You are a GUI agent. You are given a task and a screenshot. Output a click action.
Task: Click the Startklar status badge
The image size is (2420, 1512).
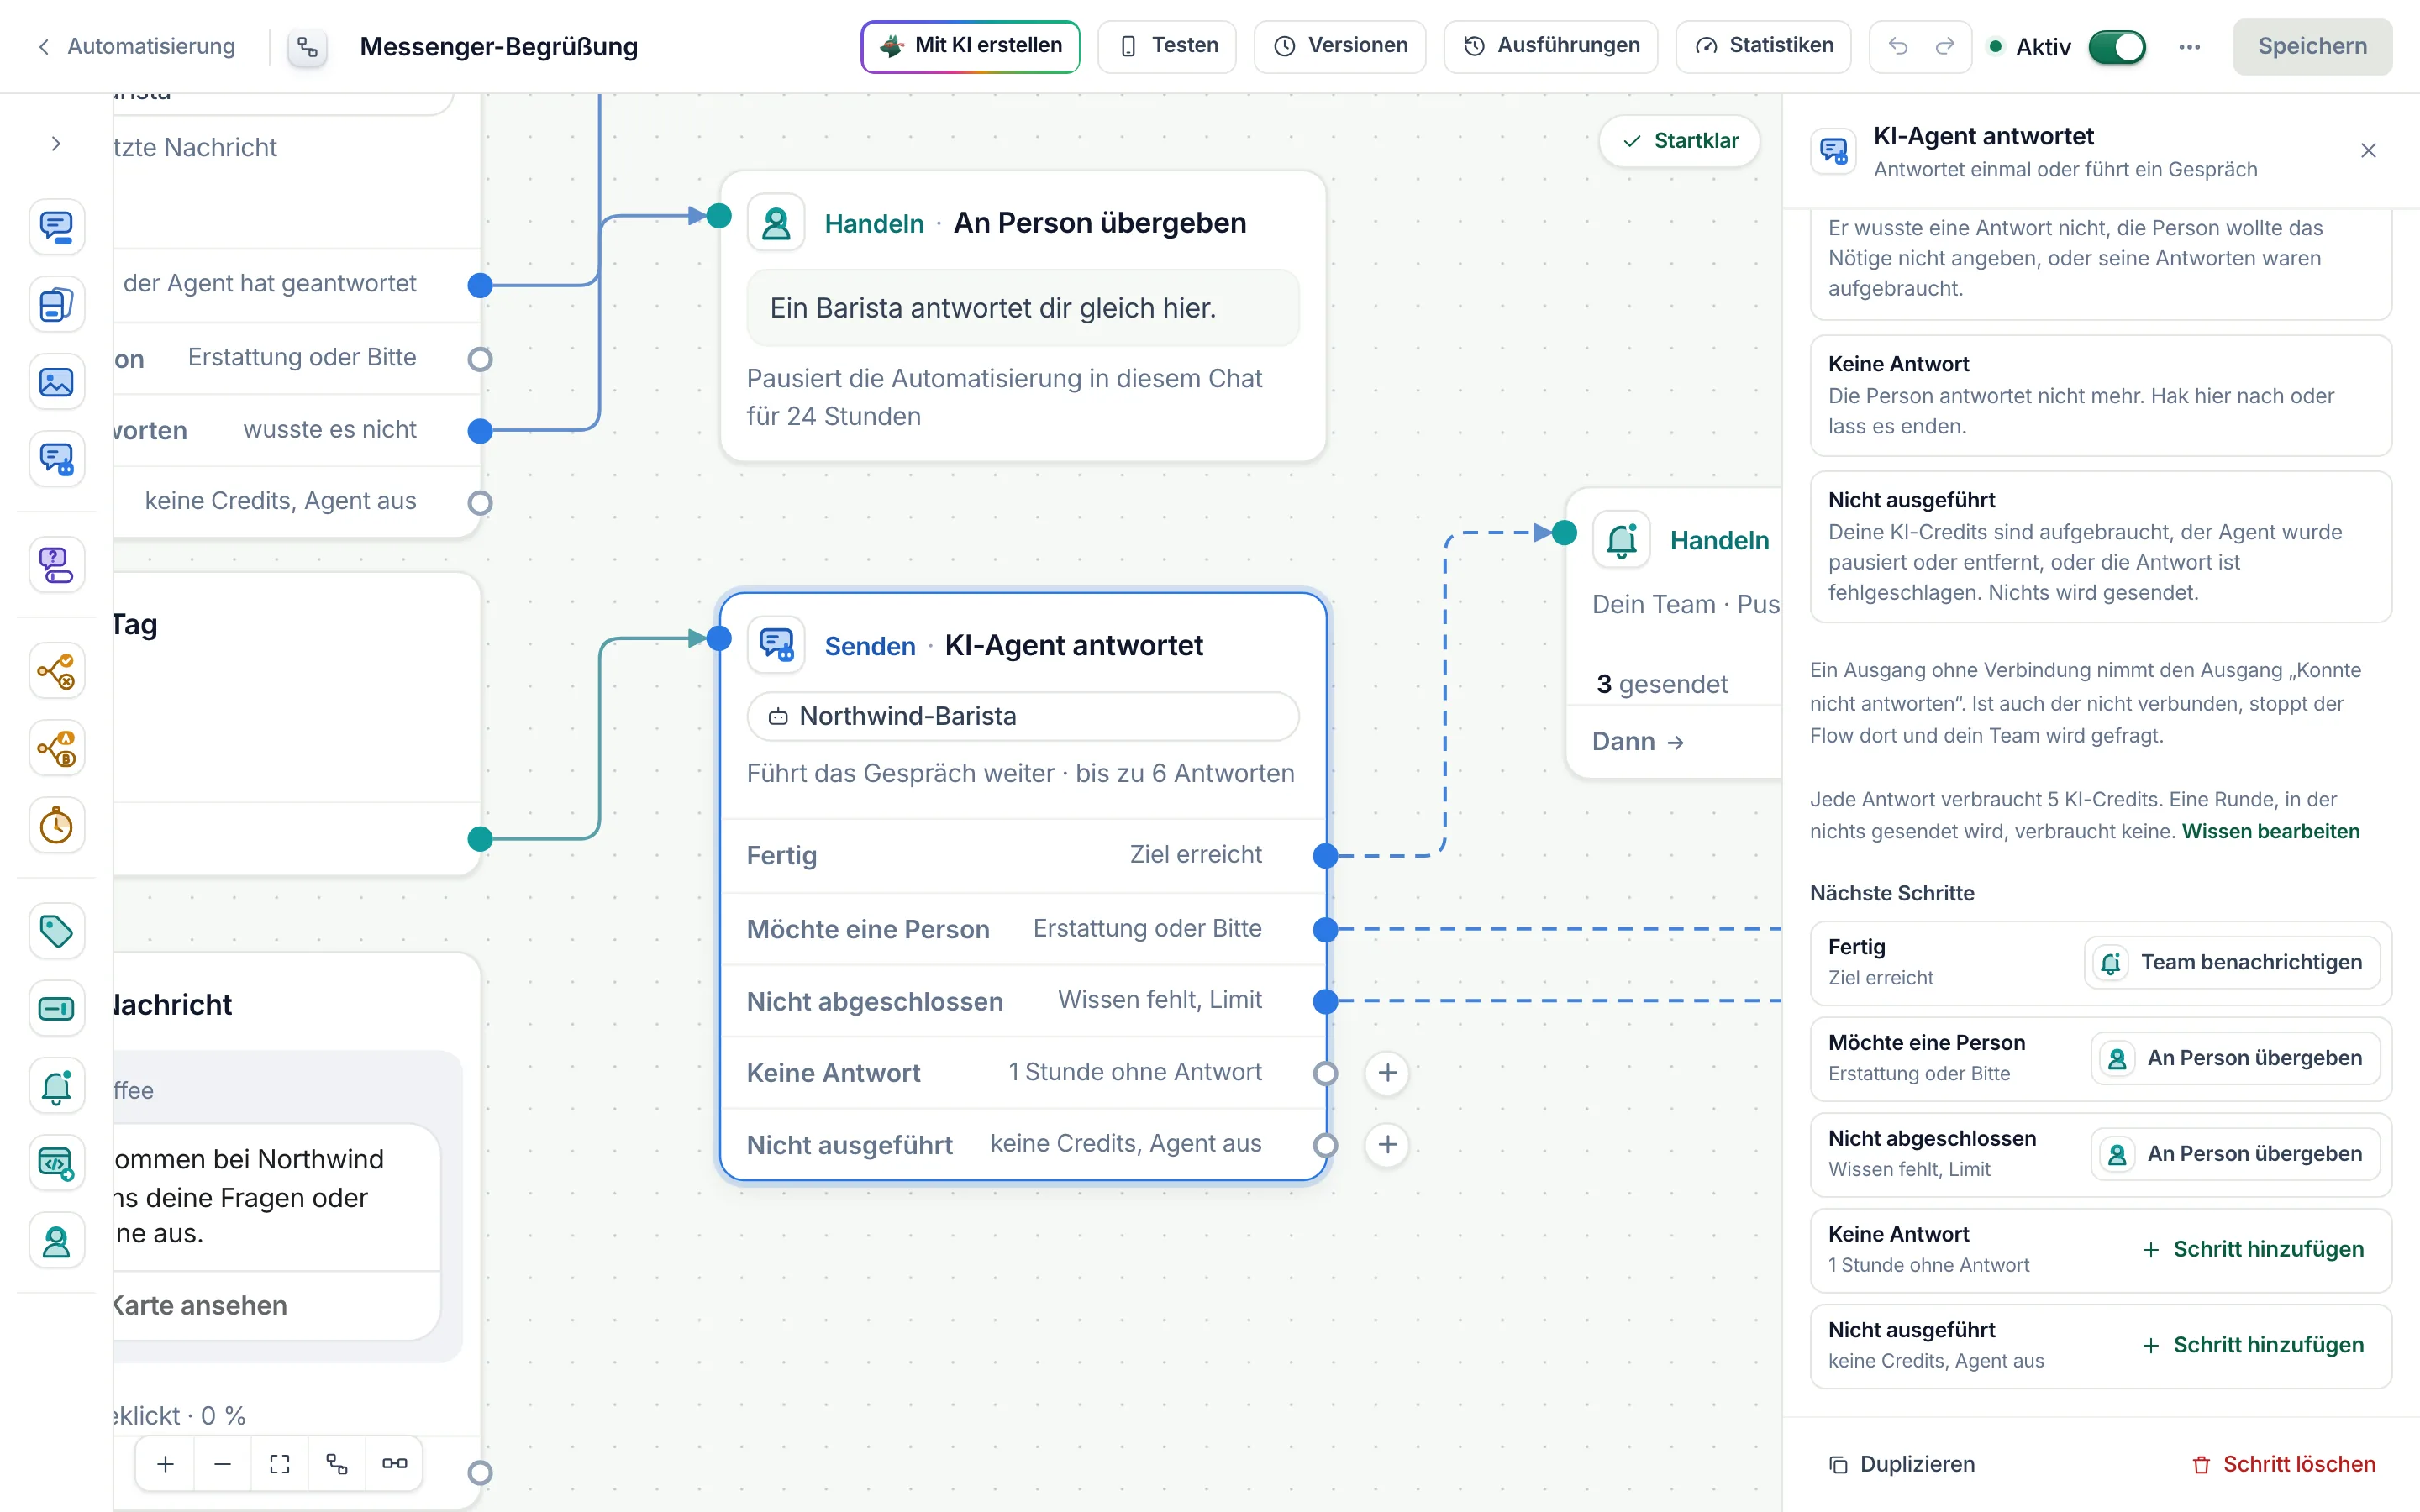point(1680,141)
